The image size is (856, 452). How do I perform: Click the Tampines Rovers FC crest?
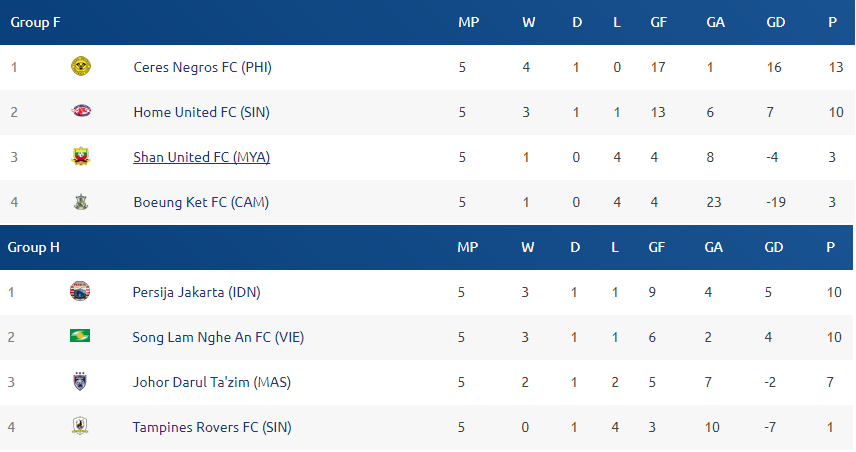80,426
